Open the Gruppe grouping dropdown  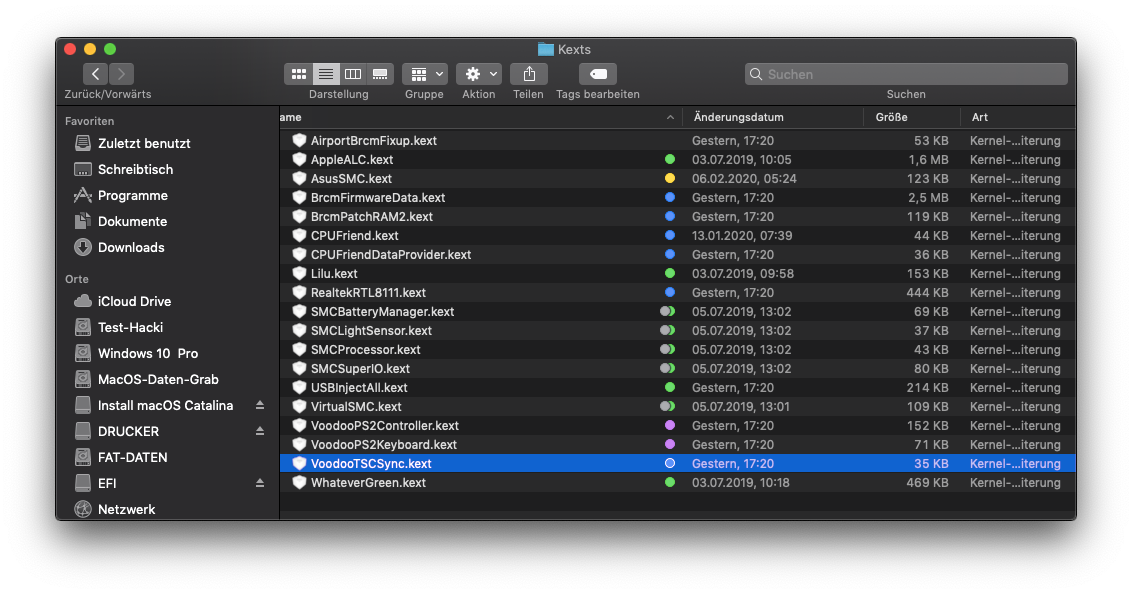click(425, 74)
